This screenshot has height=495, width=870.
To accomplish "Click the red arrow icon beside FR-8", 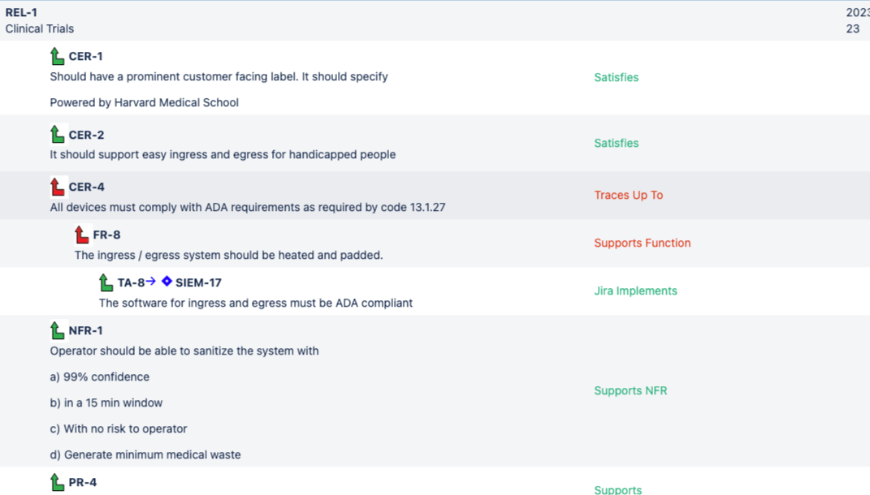I will coord(81,235).
